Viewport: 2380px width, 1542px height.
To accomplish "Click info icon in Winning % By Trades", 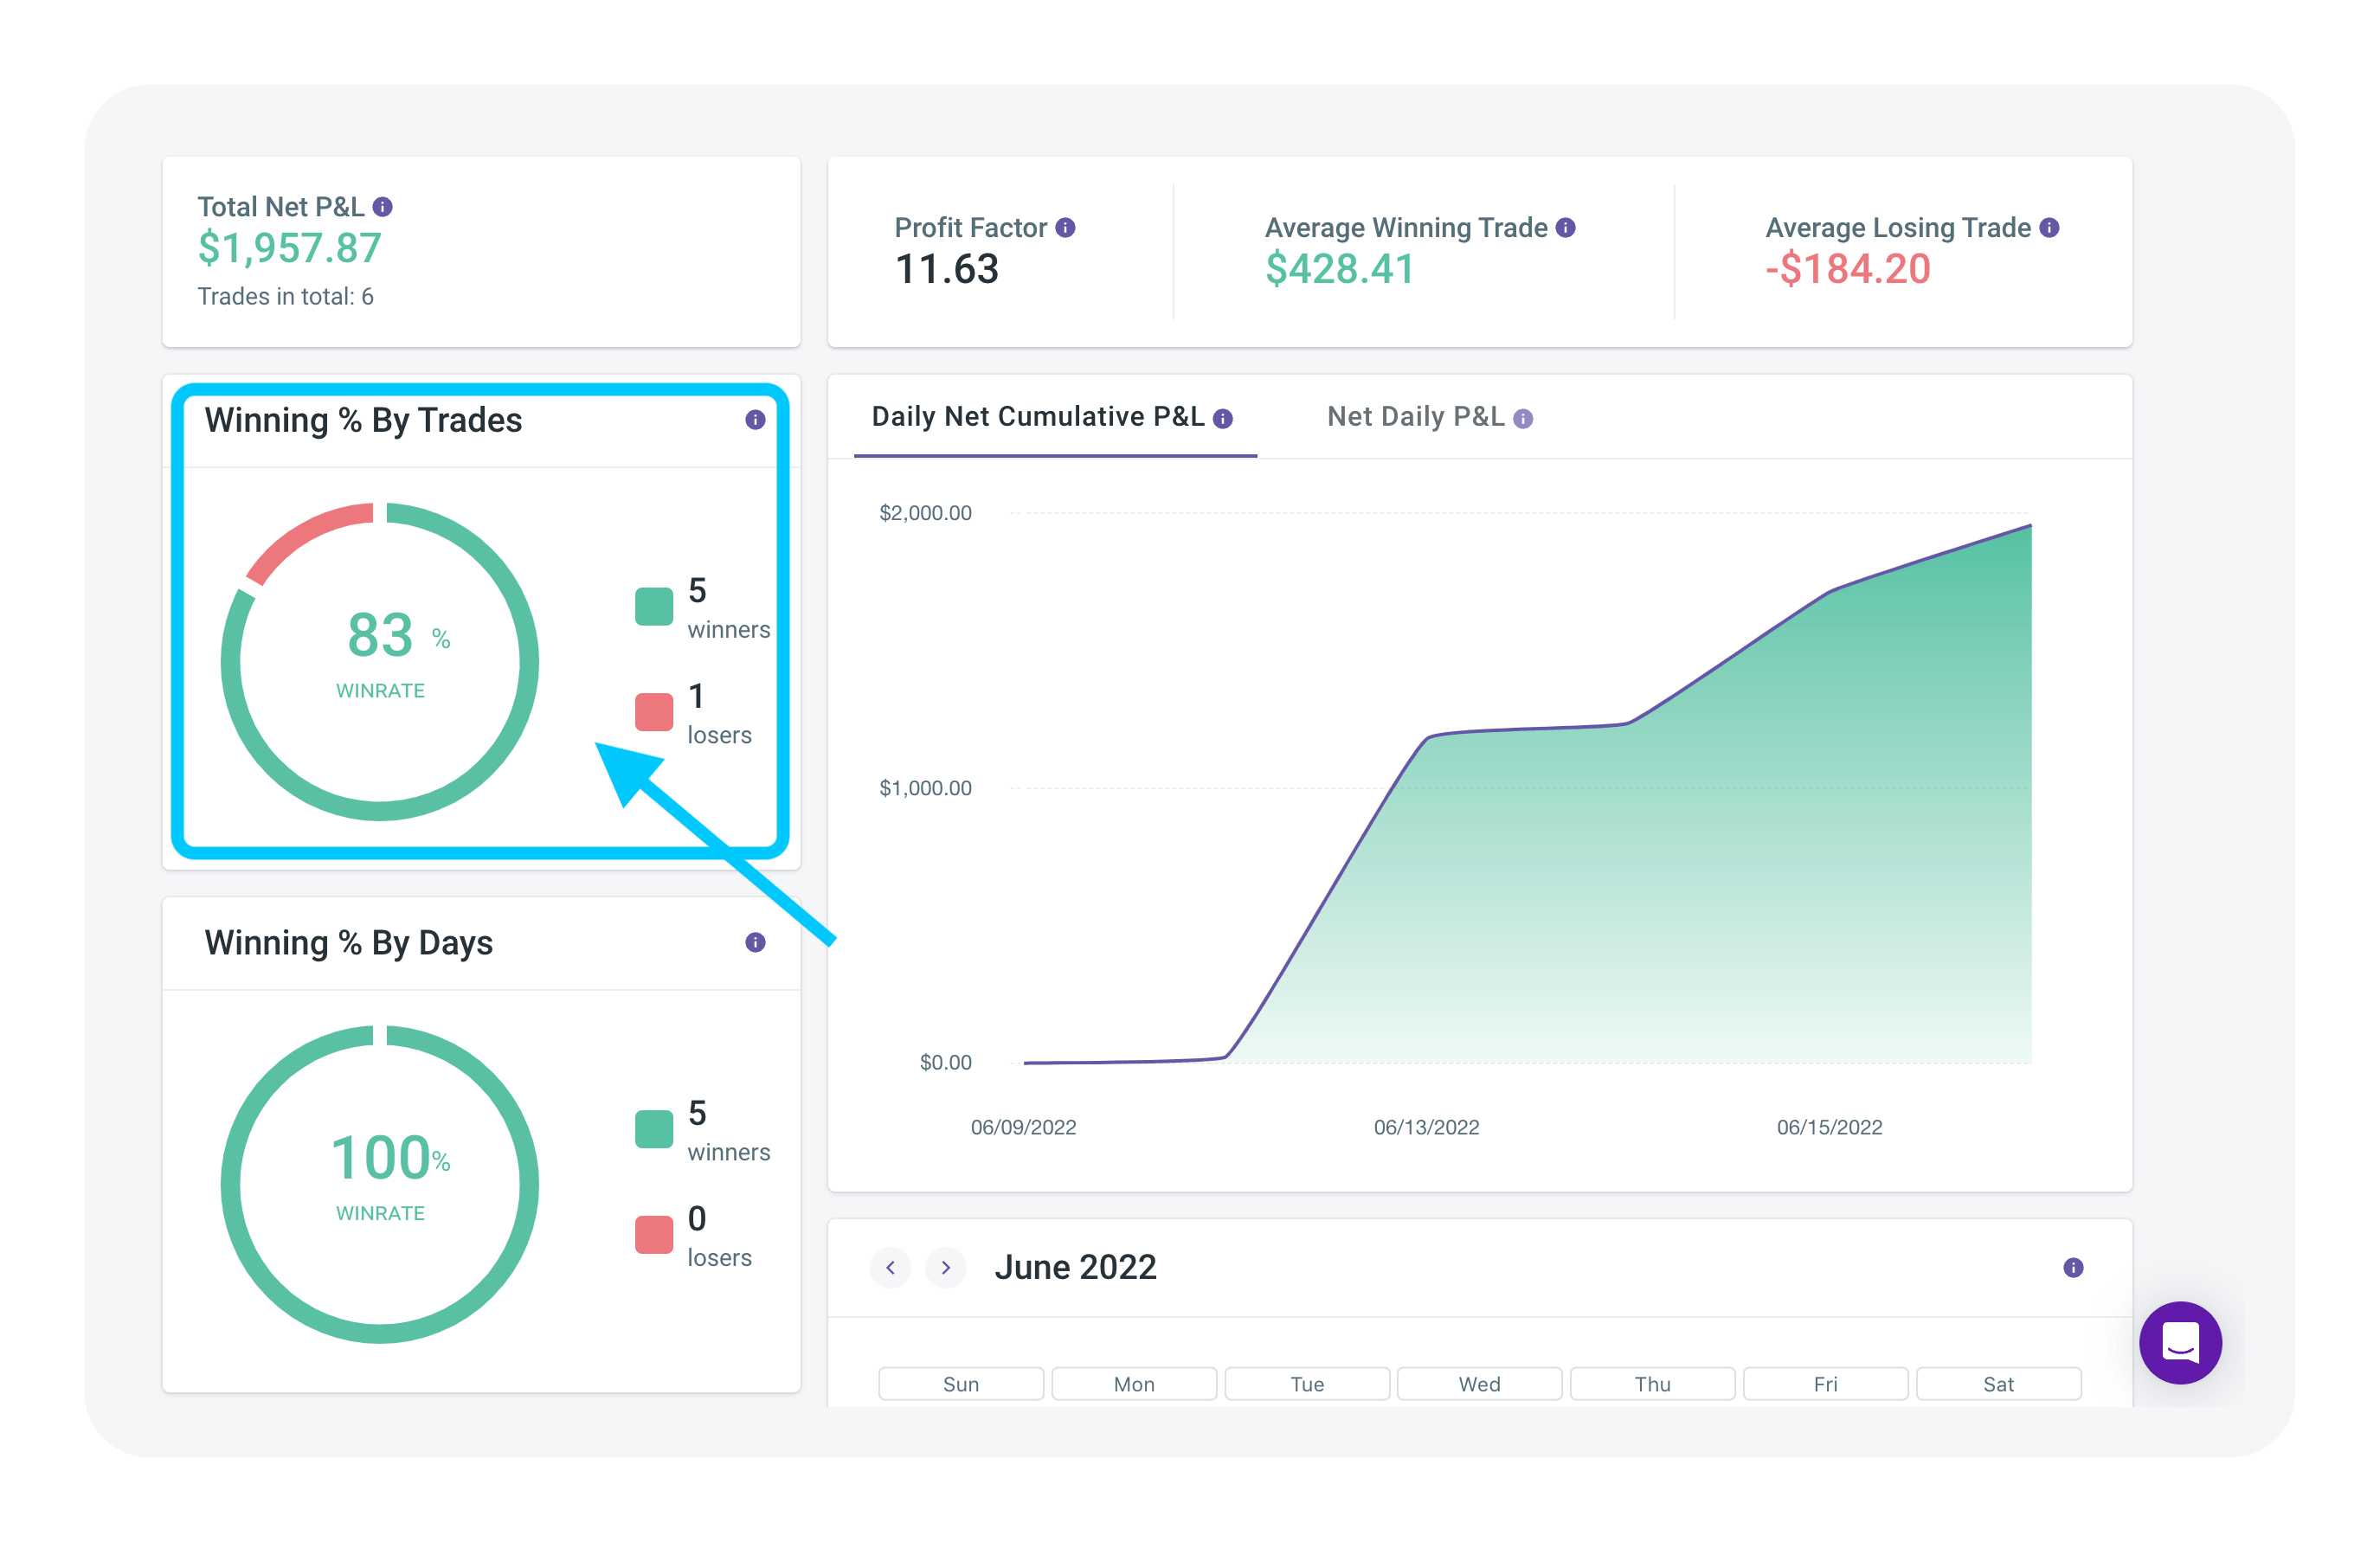I will [755, 420].
